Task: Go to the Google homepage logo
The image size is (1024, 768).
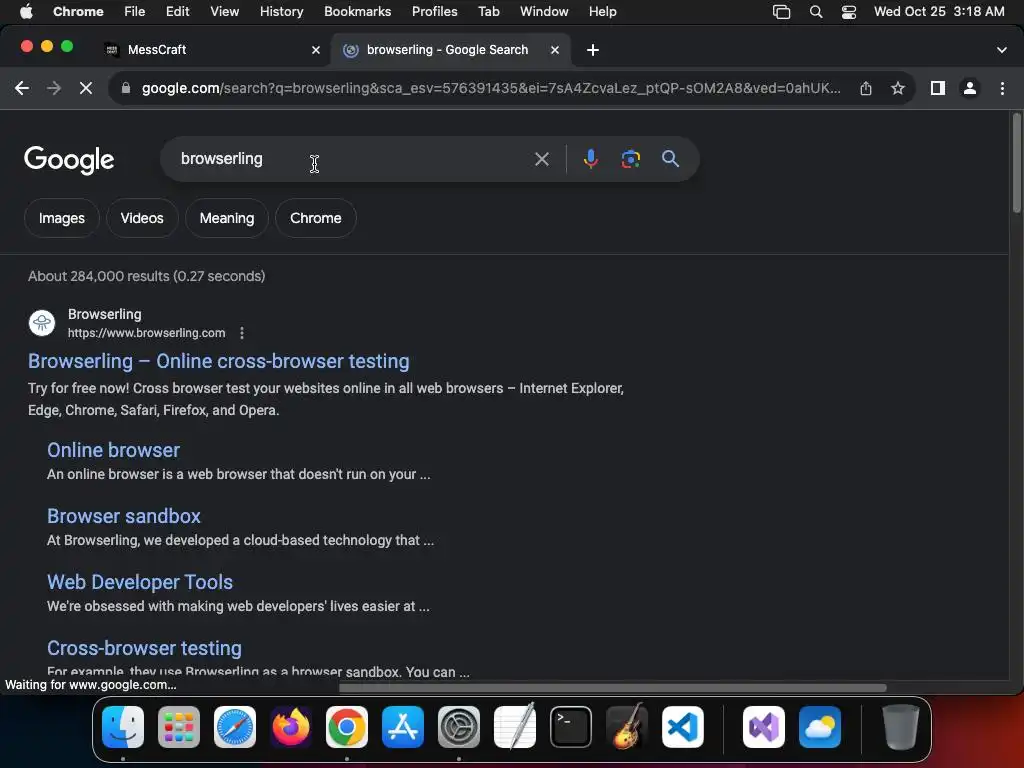Action: (x=69, y=160)
